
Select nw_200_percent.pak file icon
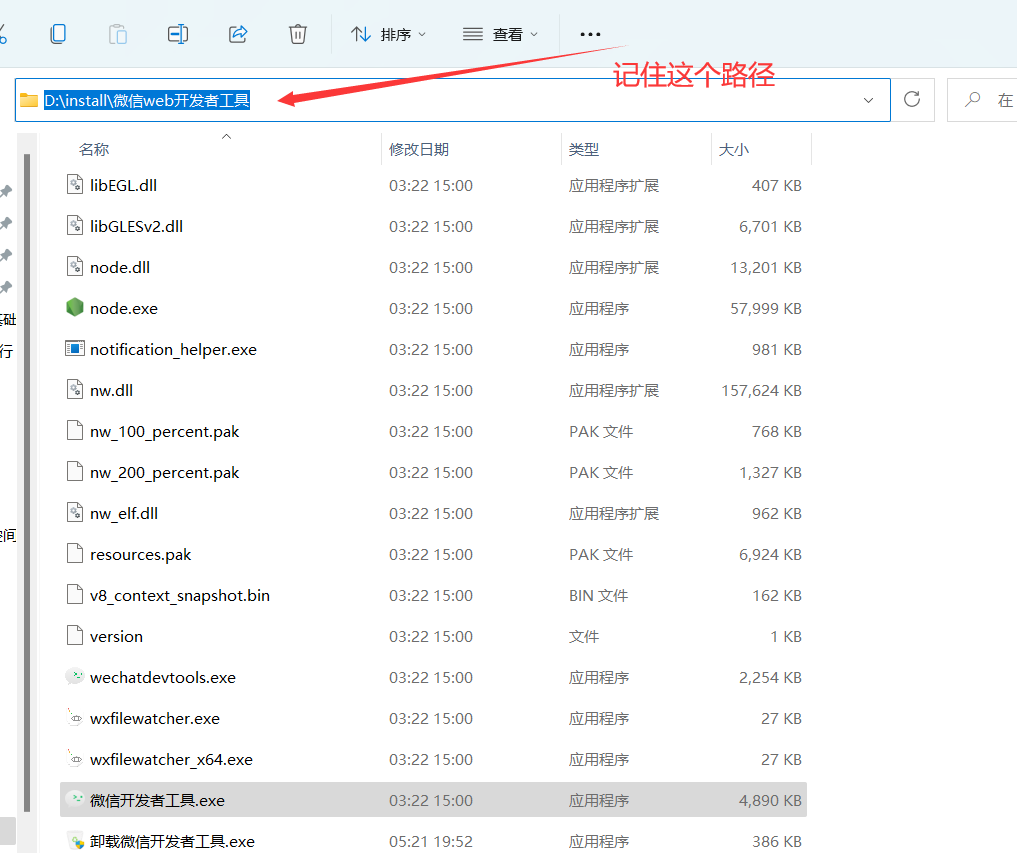(x=75, y=472)
